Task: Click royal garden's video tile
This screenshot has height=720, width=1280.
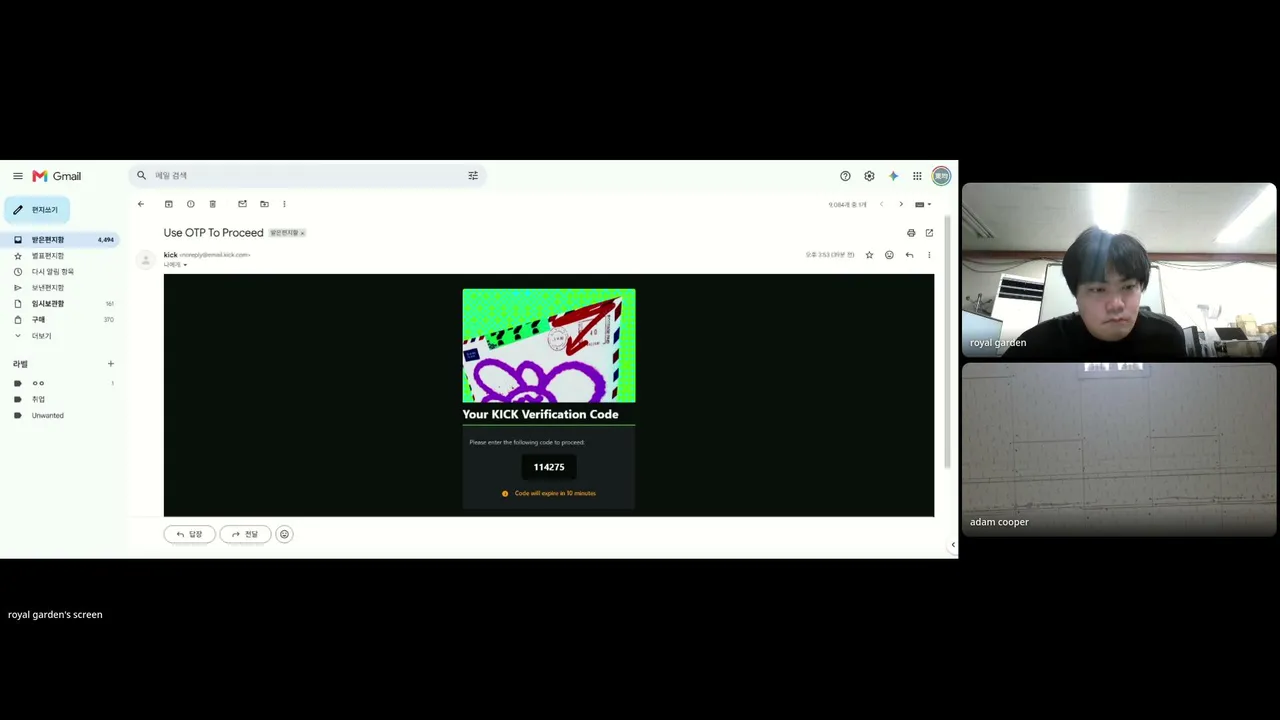Action: pos(1119,270)
